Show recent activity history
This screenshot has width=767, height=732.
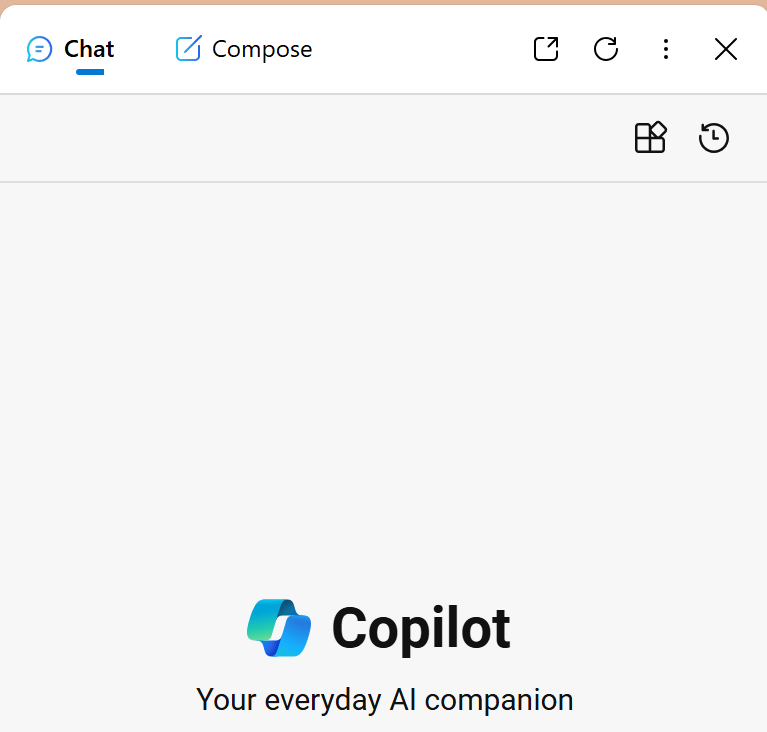[x=714, y=137]
